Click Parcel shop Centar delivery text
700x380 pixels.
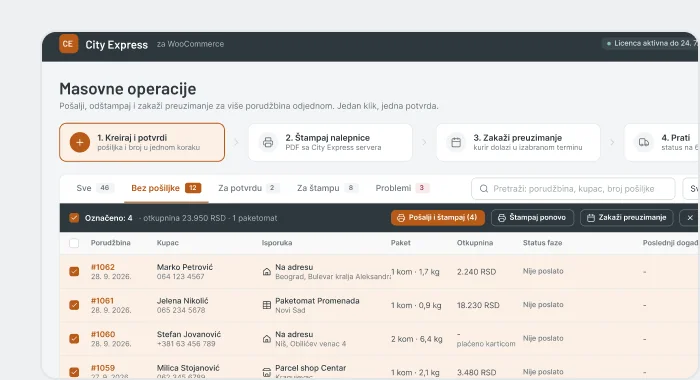(x=310, y=368)
